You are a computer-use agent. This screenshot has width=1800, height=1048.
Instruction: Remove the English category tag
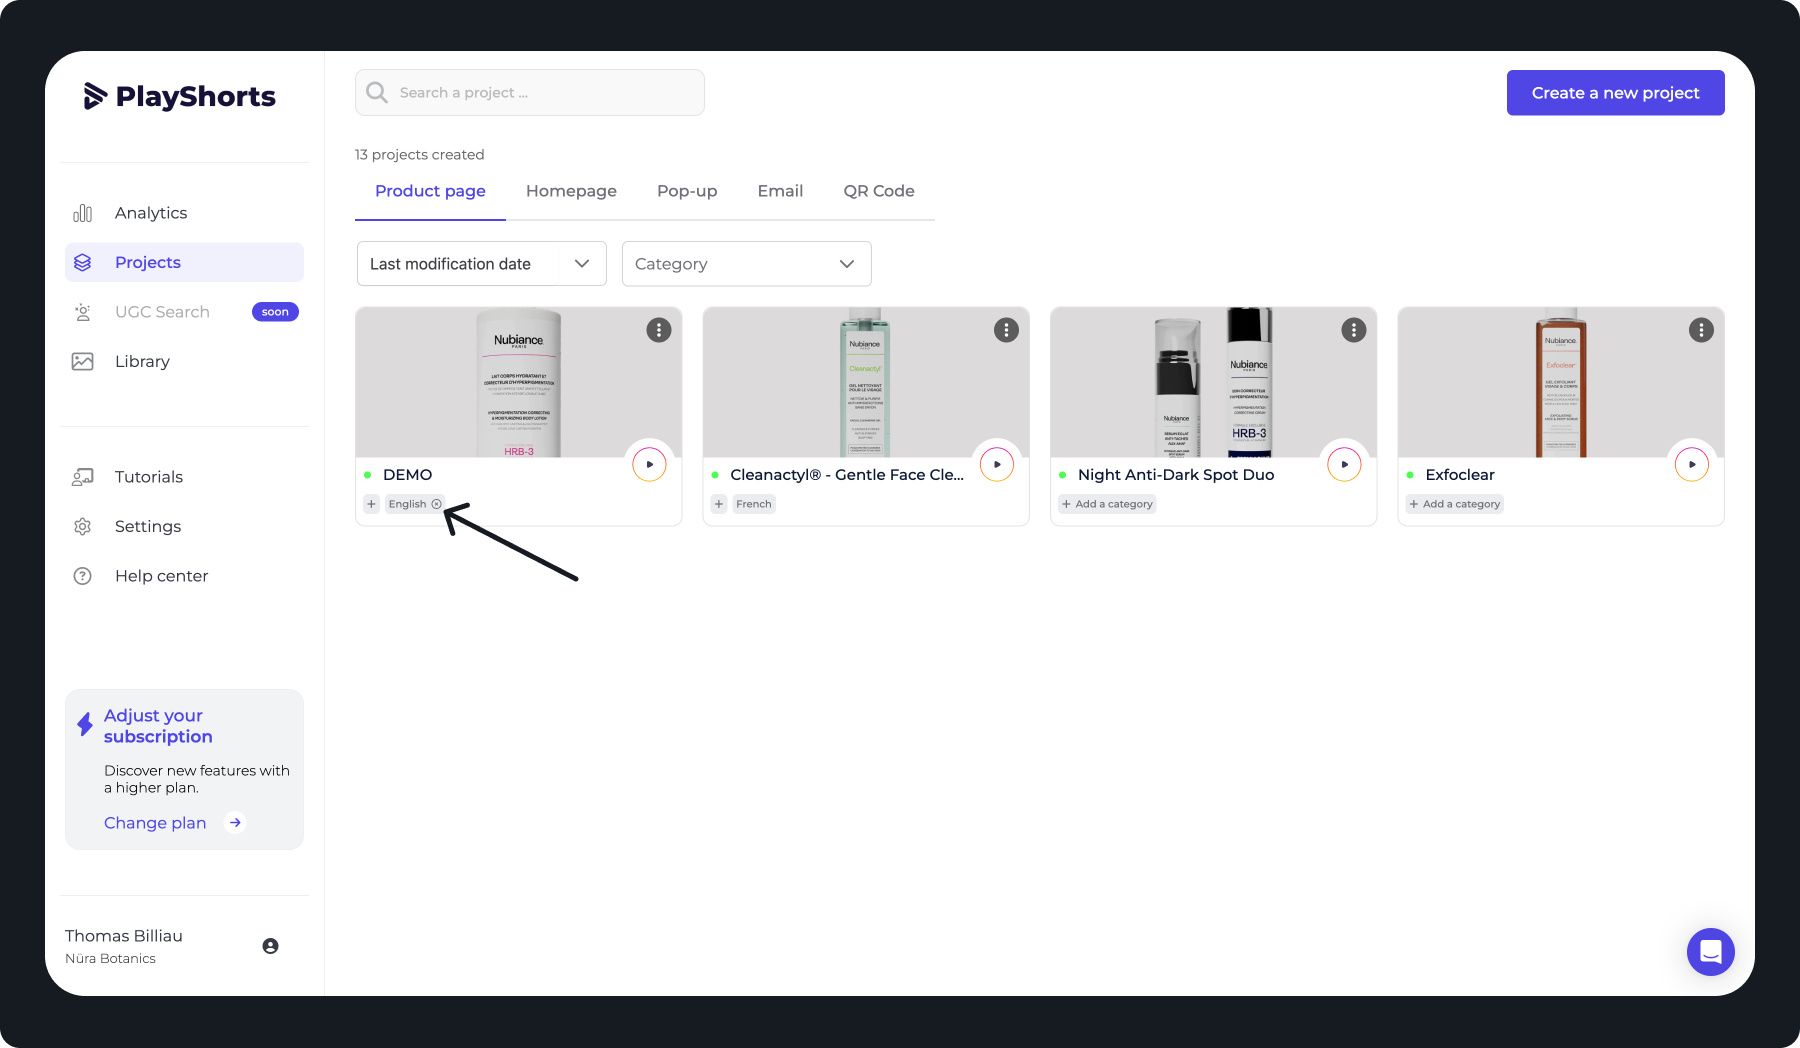[x=437, y=504]
